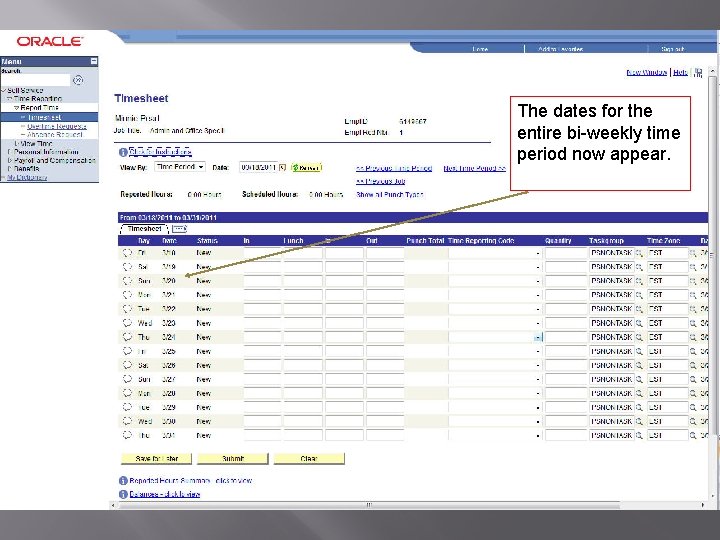
Task: Open Time Reporting Code dropdown for Thu 3/31
Action: pos(538,435)
